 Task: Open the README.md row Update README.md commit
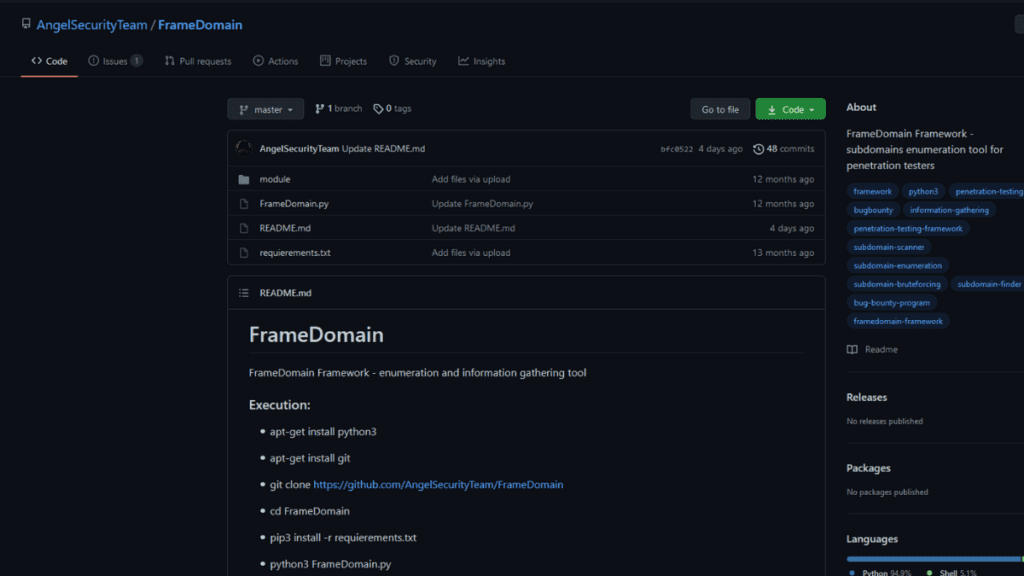(x=473, y=228)
